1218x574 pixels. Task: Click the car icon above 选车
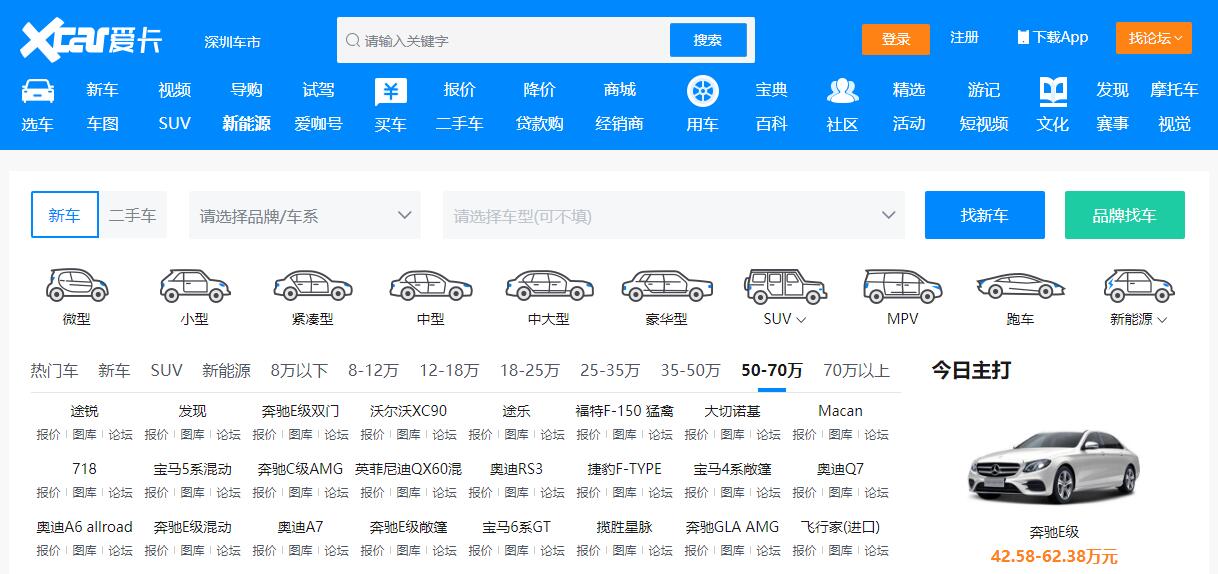pos(37,91)
